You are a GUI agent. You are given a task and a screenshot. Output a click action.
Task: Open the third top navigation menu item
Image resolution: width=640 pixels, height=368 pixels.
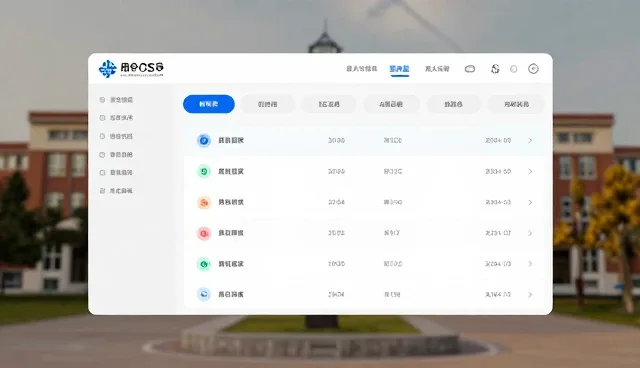(437, 69)
